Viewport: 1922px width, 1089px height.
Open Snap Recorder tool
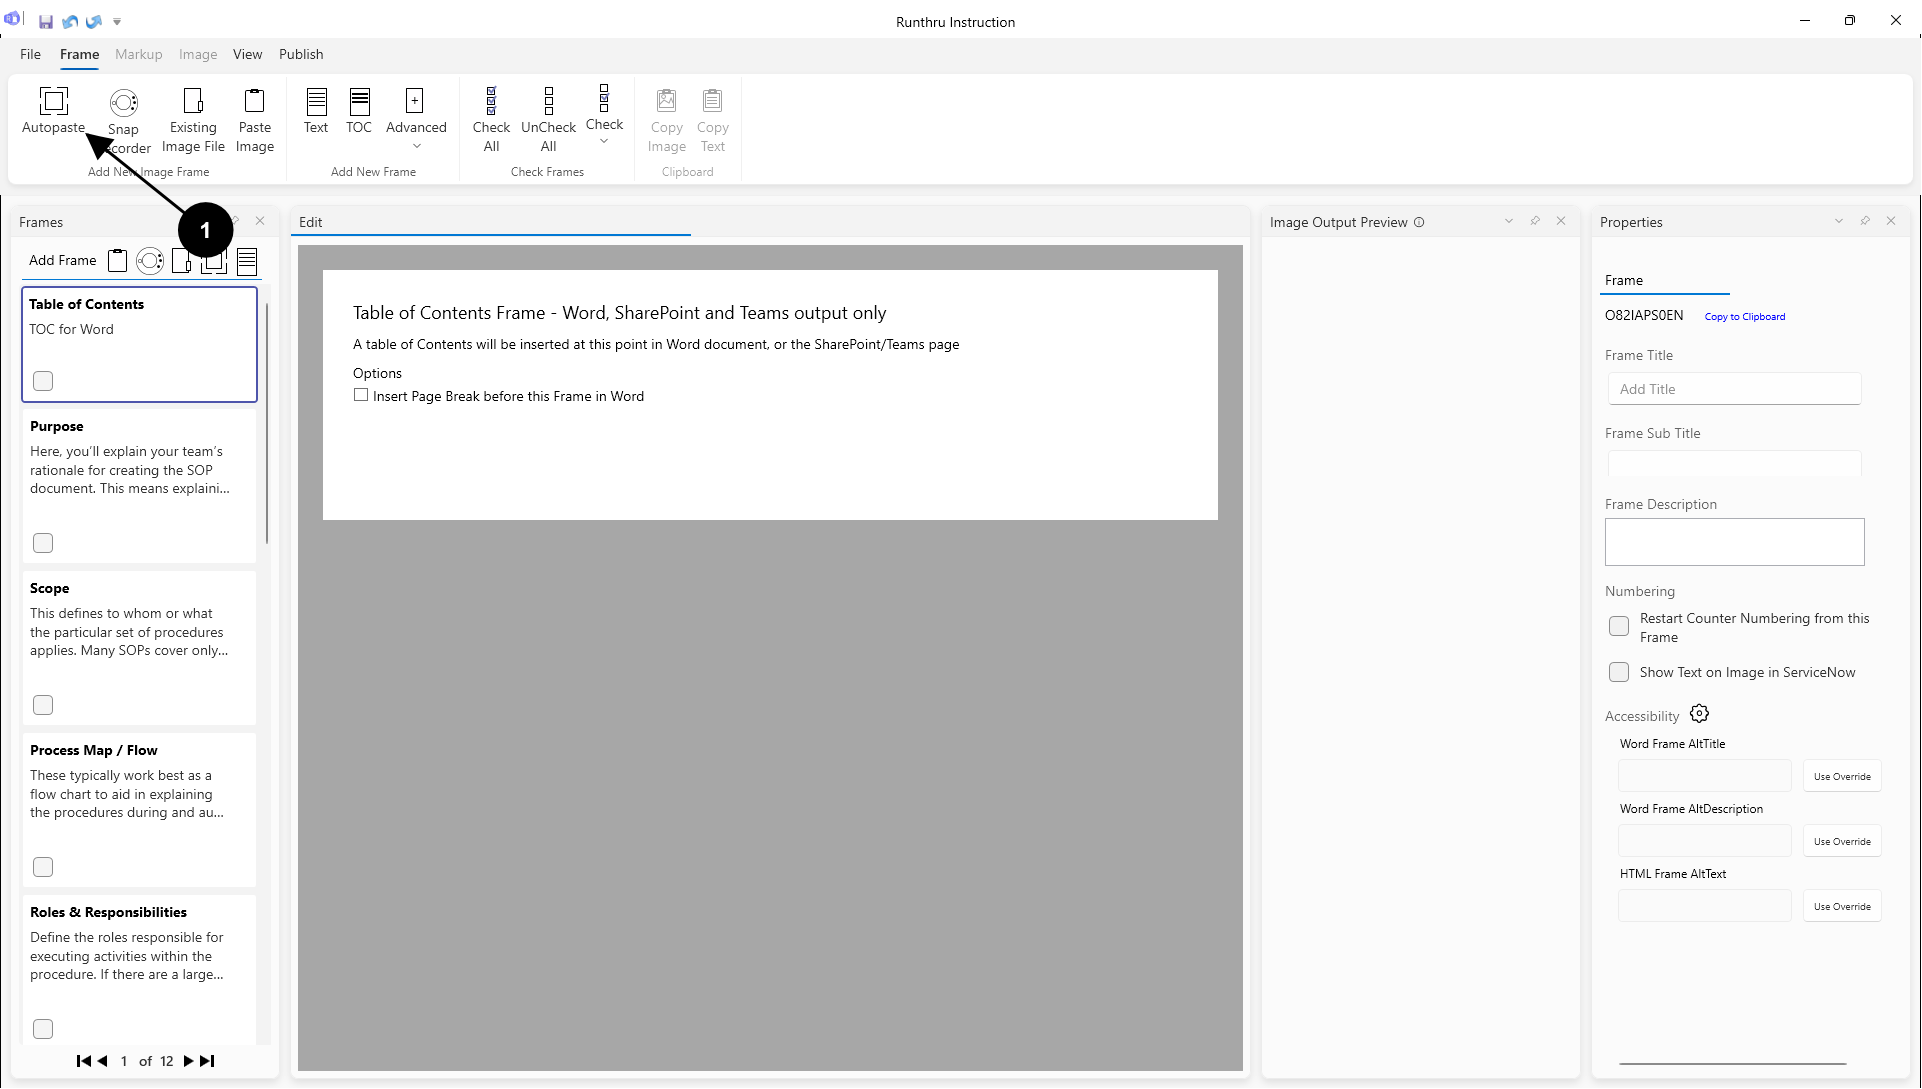click(123, 103)
